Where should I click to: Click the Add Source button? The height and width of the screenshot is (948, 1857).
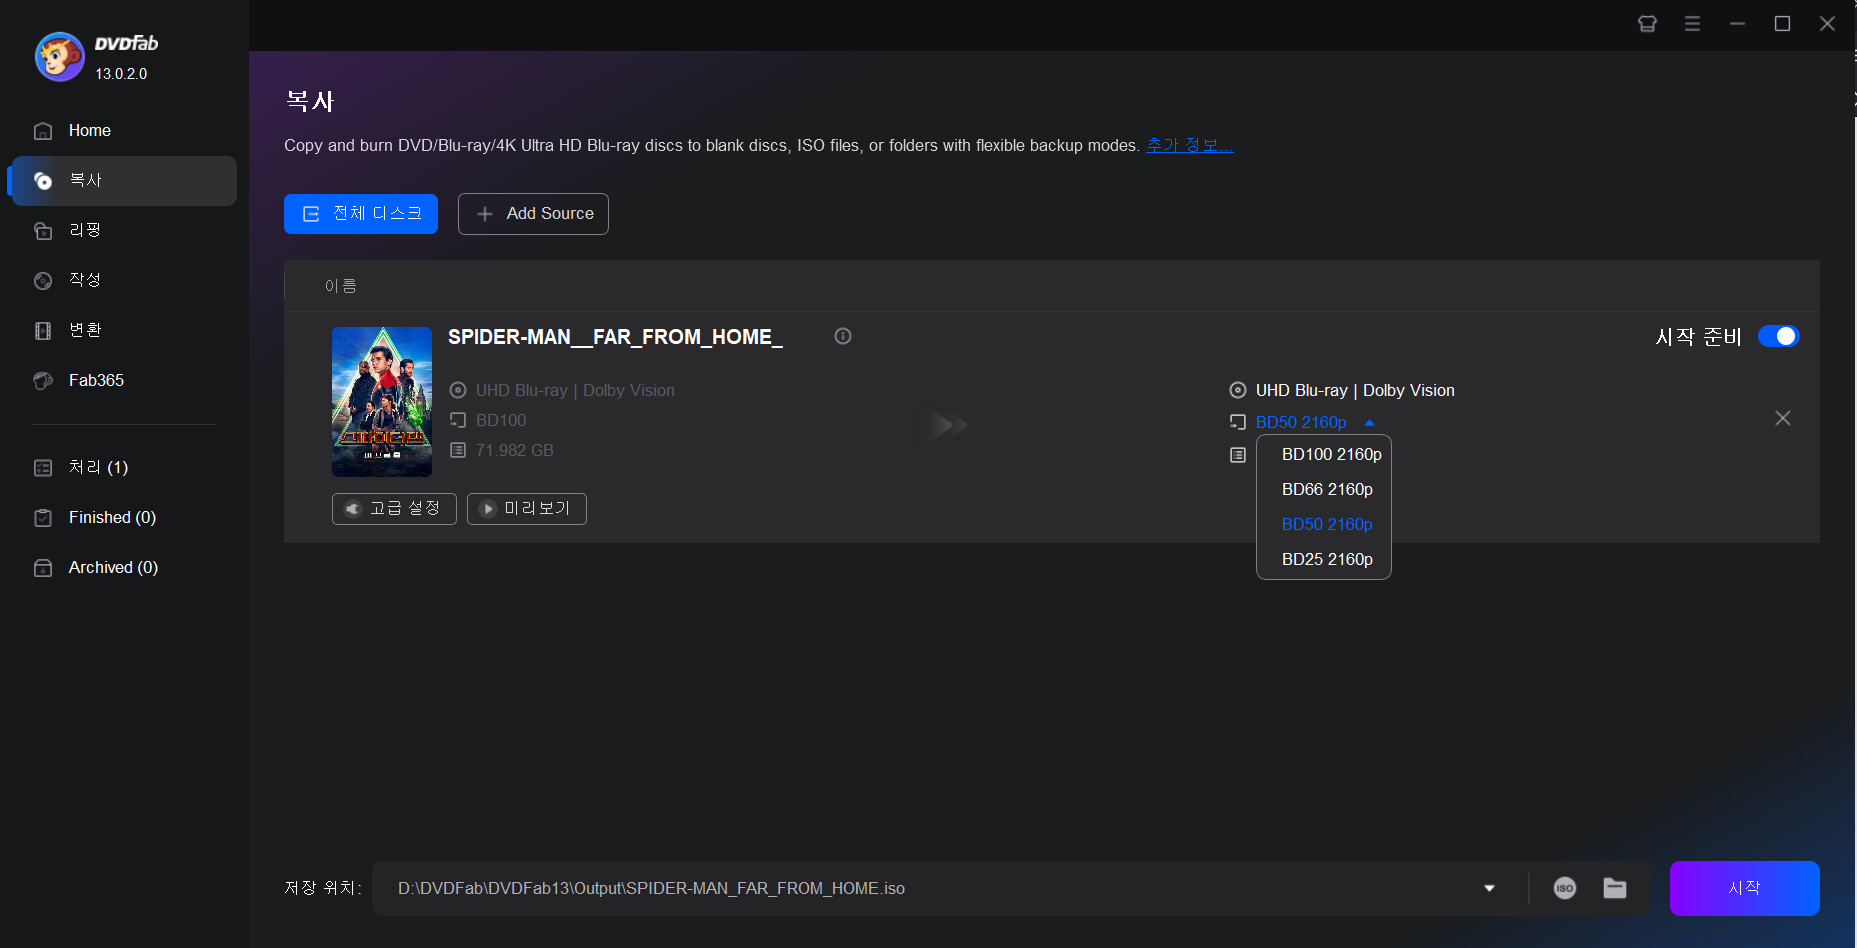tap(533, 214)
